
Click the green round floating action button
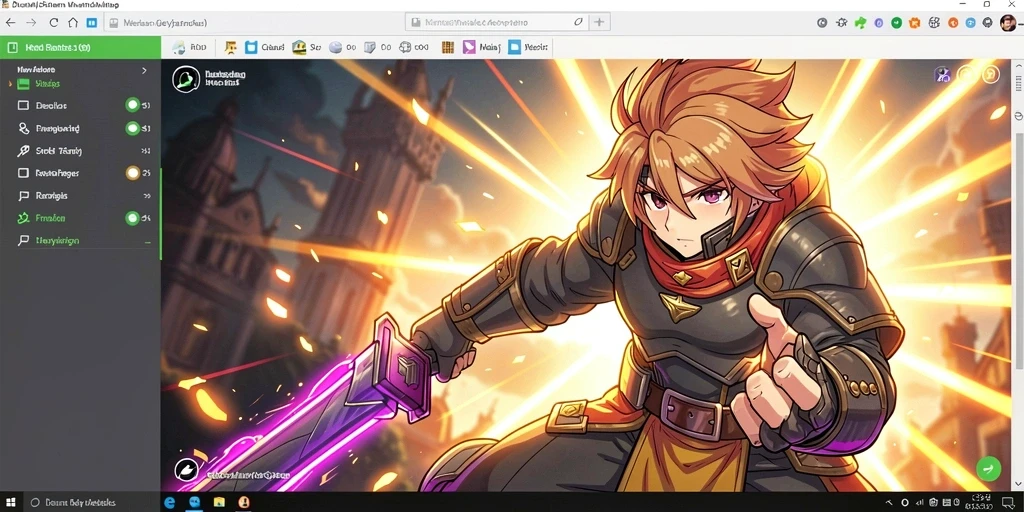(x=989, y=468)
